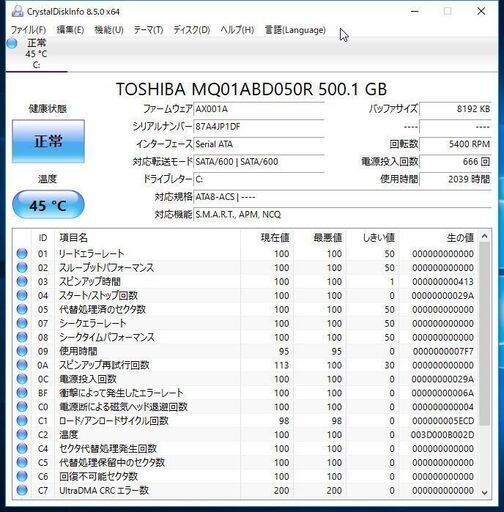The width and height of the screenshot is (504, 512).
Task: Open the 言語(Language) menu
Action: pyautogui.click(x=295, y=30)
